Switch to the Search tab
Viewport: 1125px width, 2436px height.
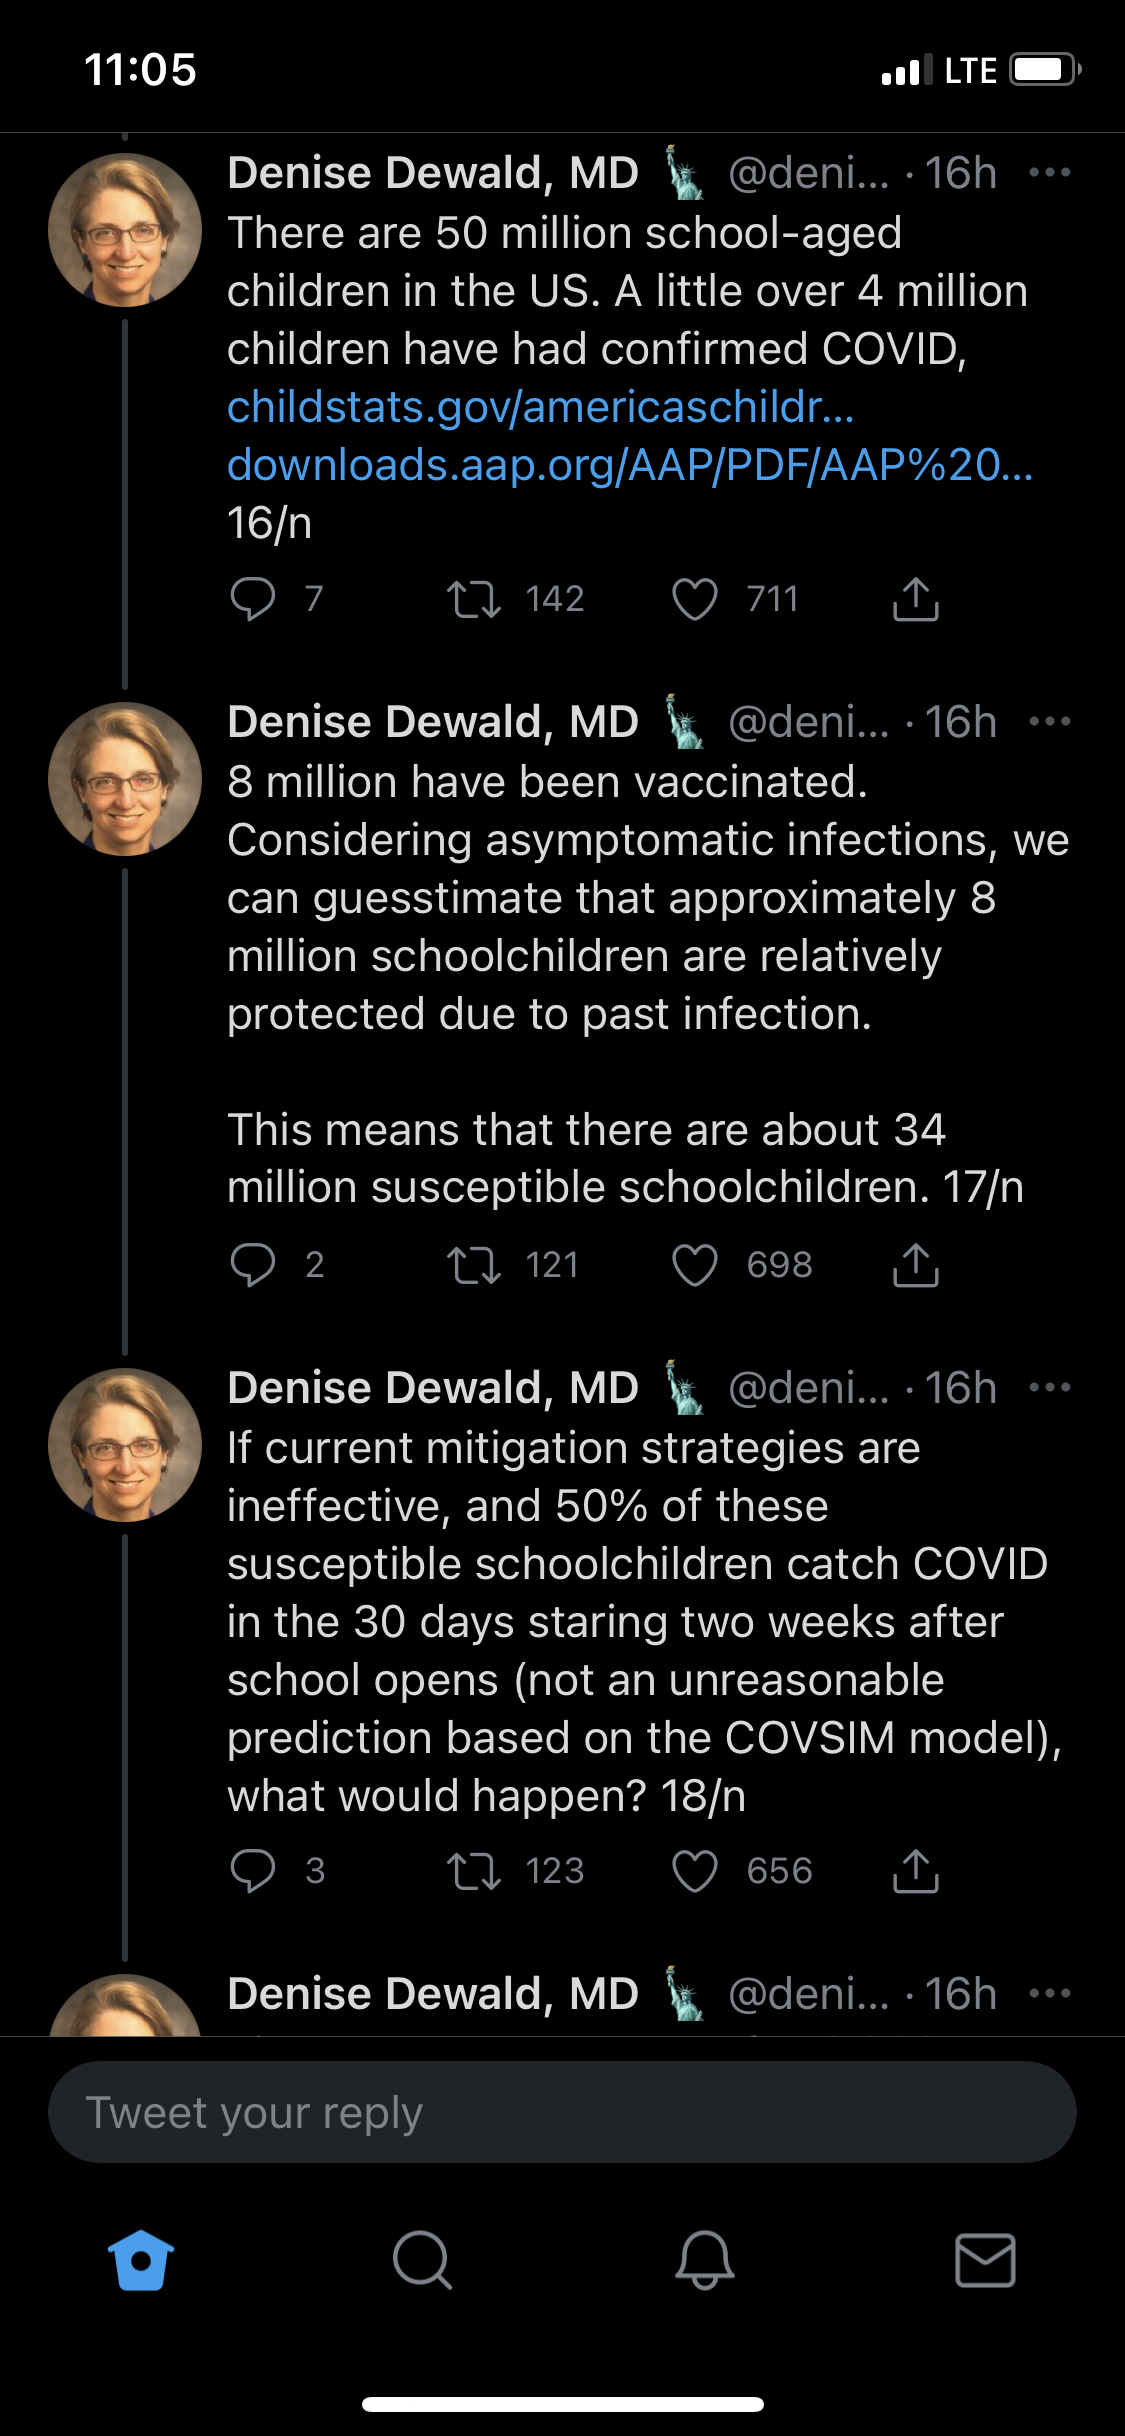pyautogui.click(x=422, y=2260)
